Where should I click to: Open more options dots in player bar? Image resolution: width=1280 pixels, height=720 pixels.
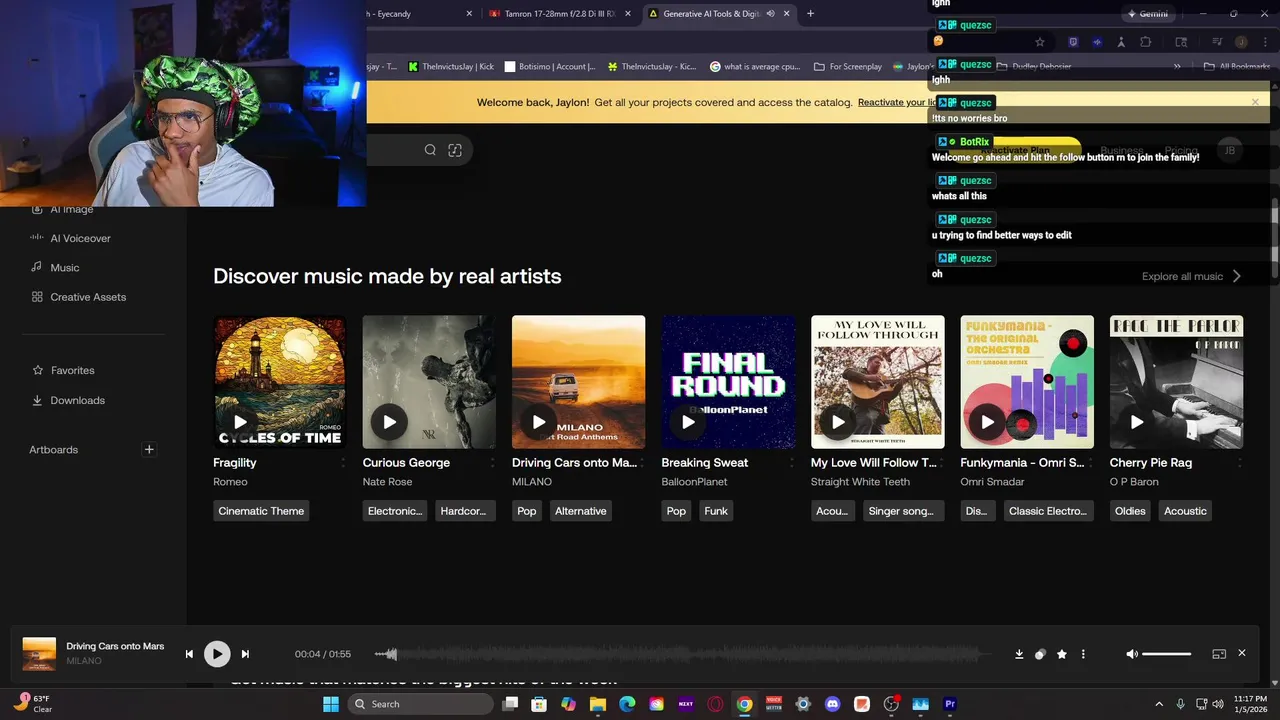[x=1083, y=654]
